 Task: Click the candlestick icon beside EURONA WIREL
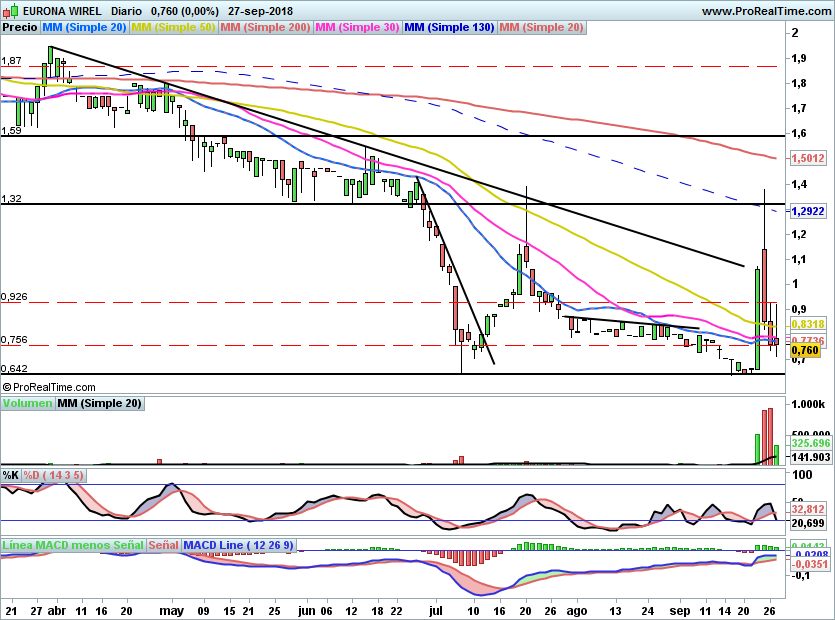click(11, 11)
